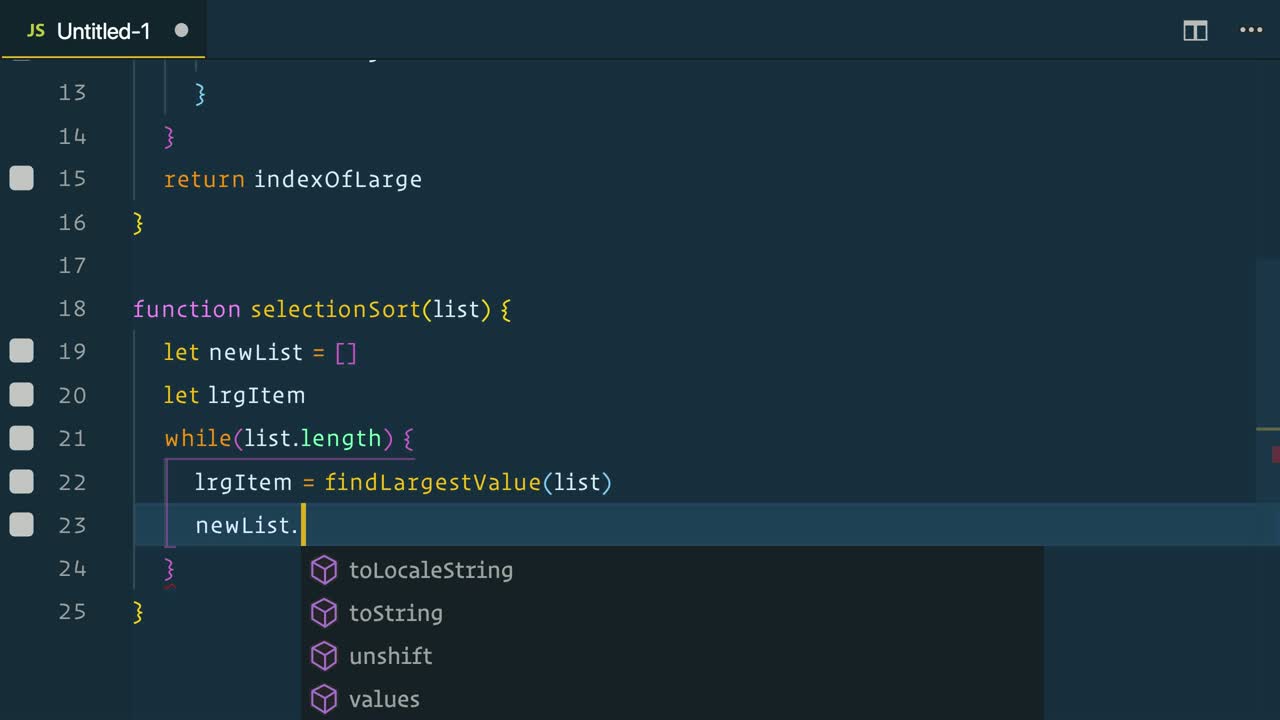Click the JavaScript language icon on the tab

pos(35,31)
